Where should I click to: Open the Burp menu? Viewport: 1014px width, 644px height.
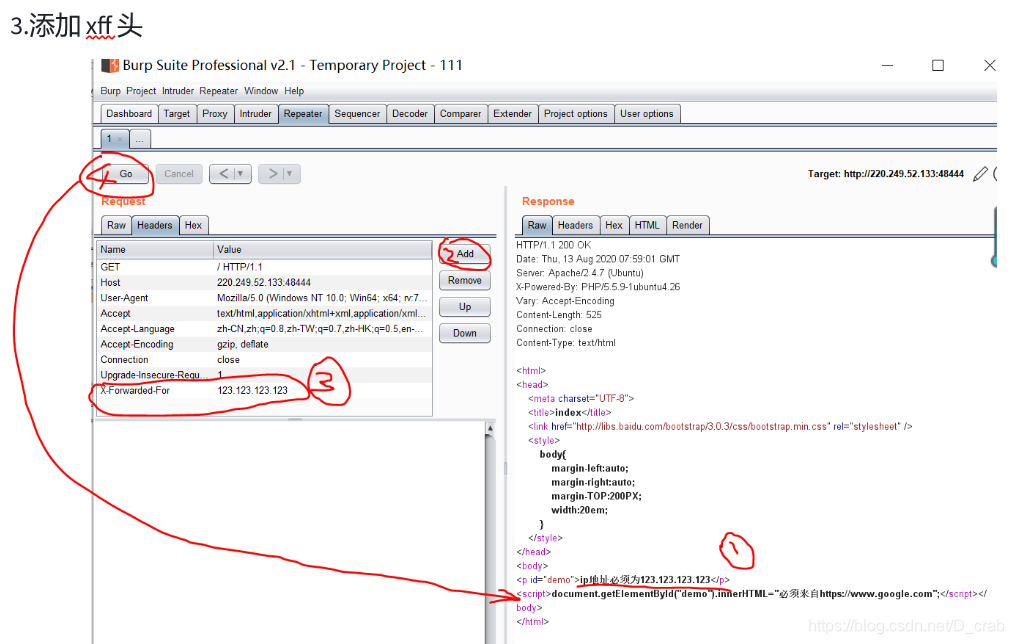(x=110, y=91)
